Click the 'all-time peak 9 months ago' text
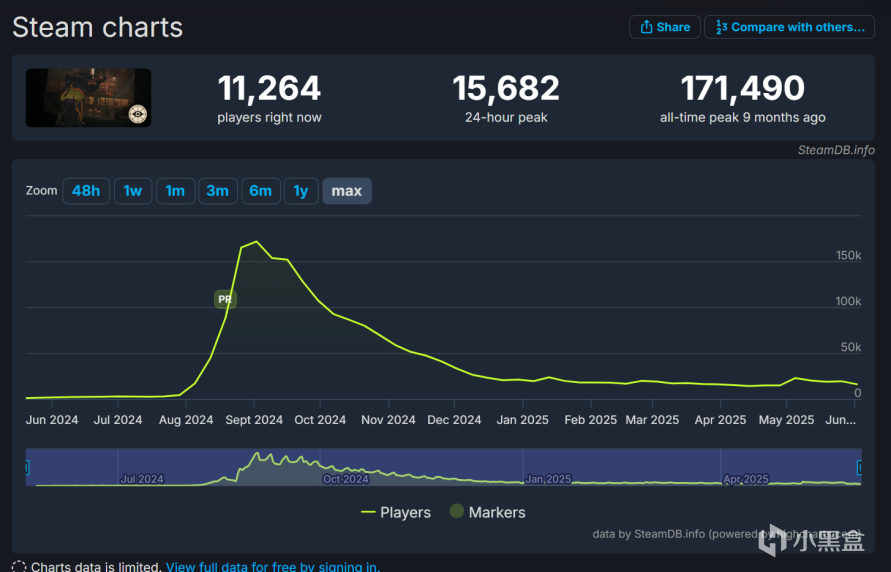 coord(743,118)
